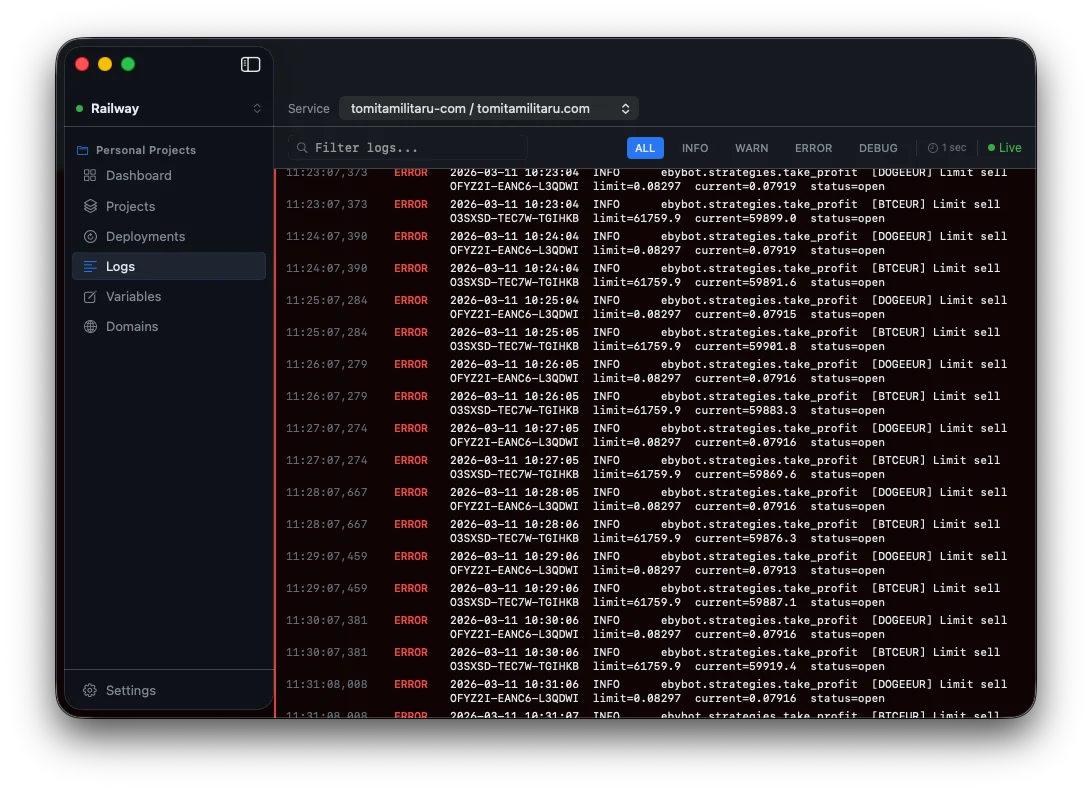The image size is (1092, 792).
Task: Open the Railway project switcher chevron
Action: click(x=257, y=108)
